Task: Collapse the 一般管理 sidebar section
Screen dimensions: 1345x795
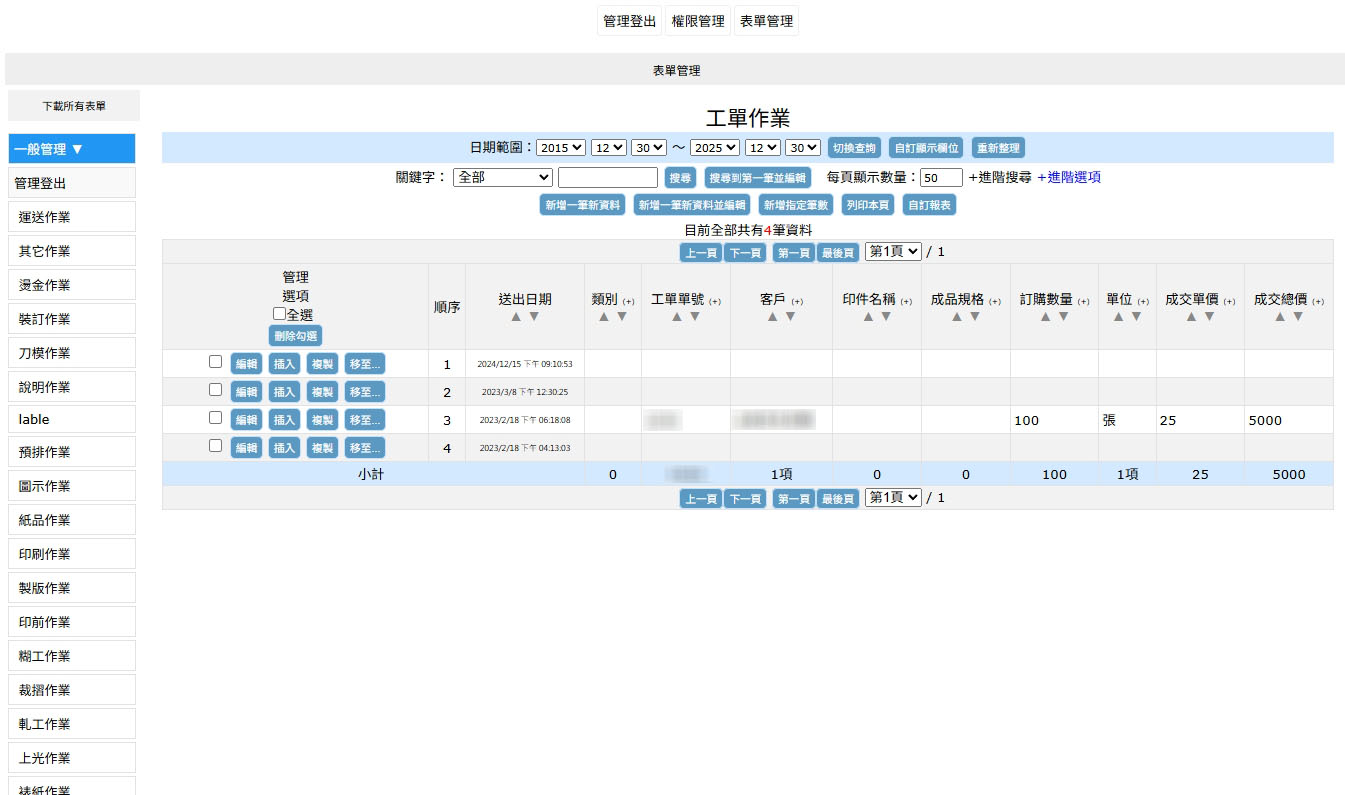Action: pos(72,149)
